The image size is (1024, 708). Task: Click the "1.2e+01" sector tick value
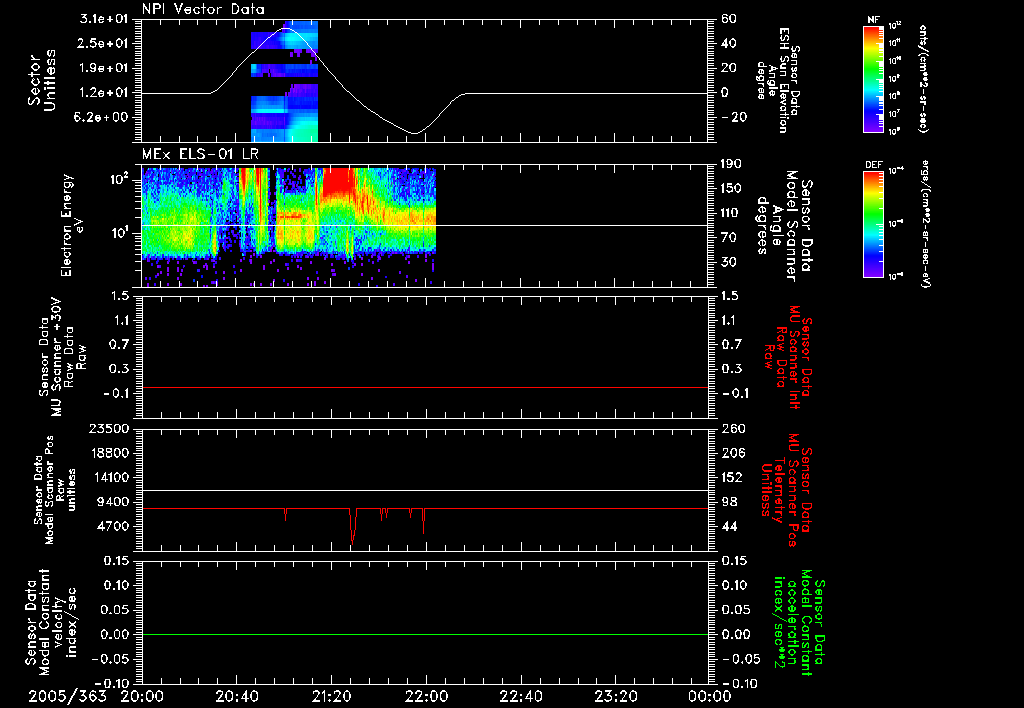point(105,93)
